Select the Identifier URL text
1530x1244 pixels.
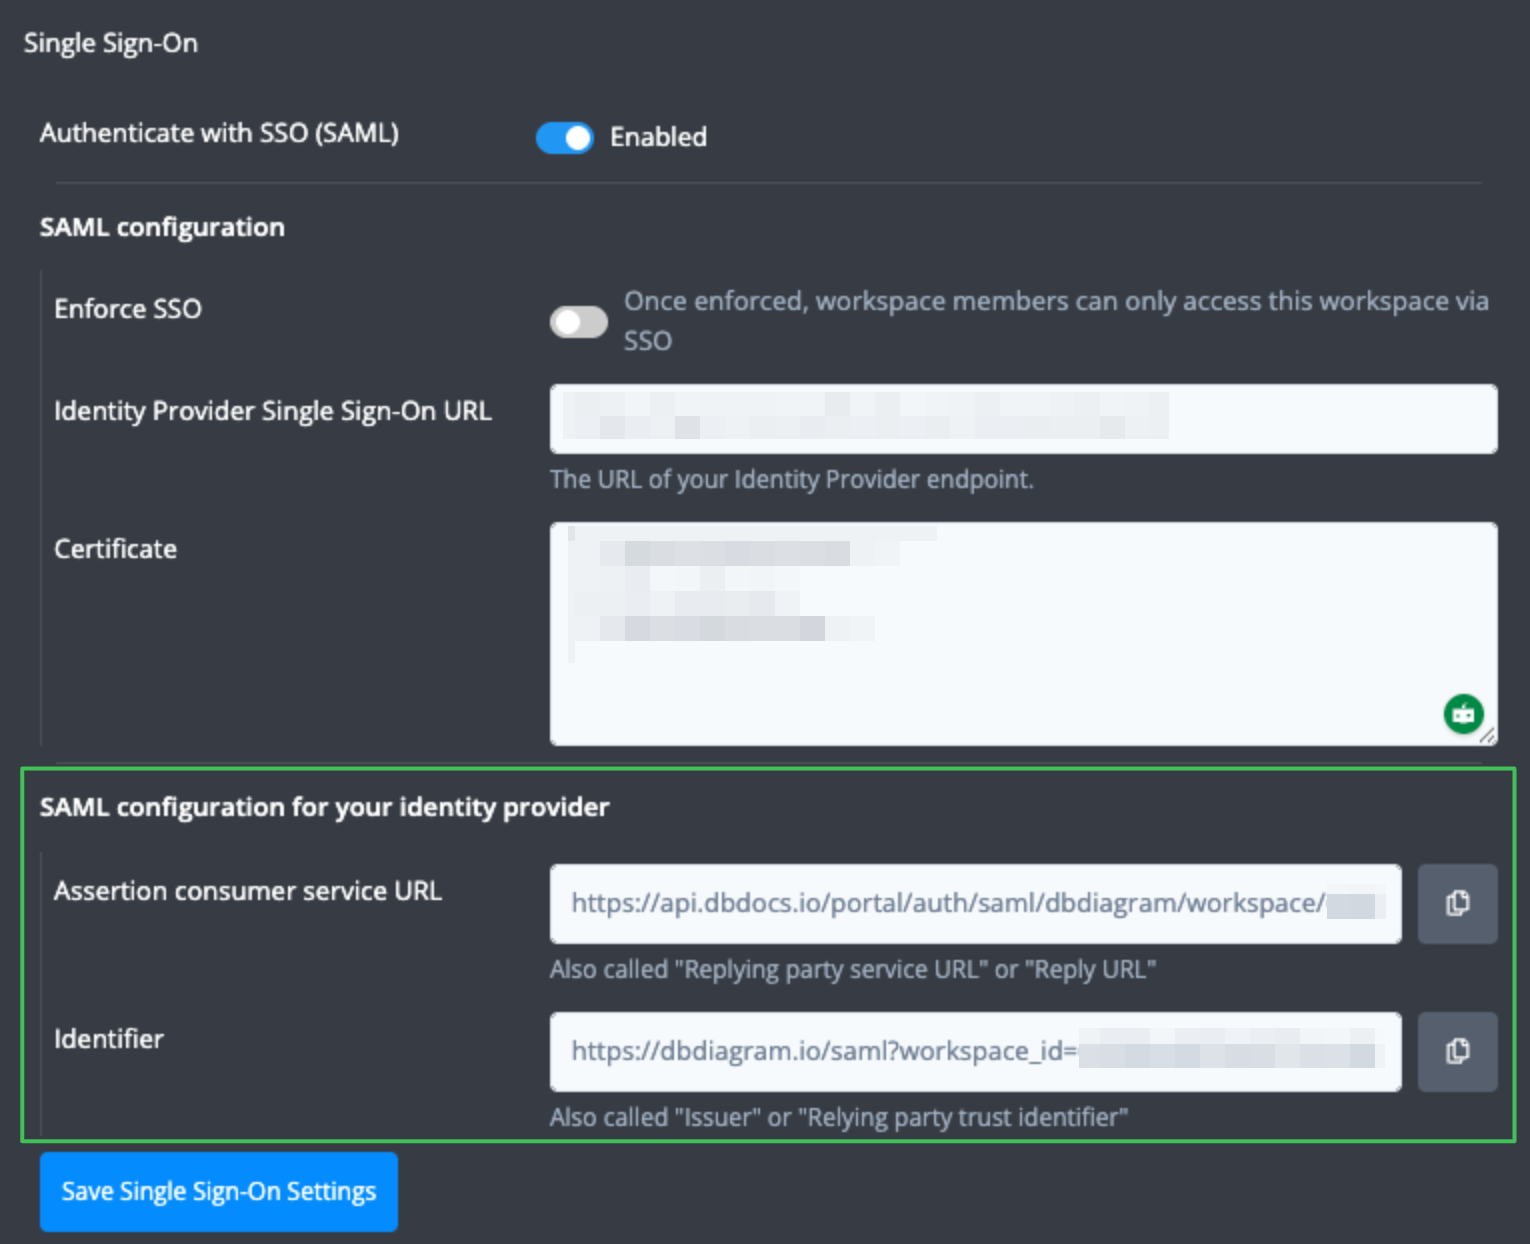pyautogui.click(x=975, y=1051)
